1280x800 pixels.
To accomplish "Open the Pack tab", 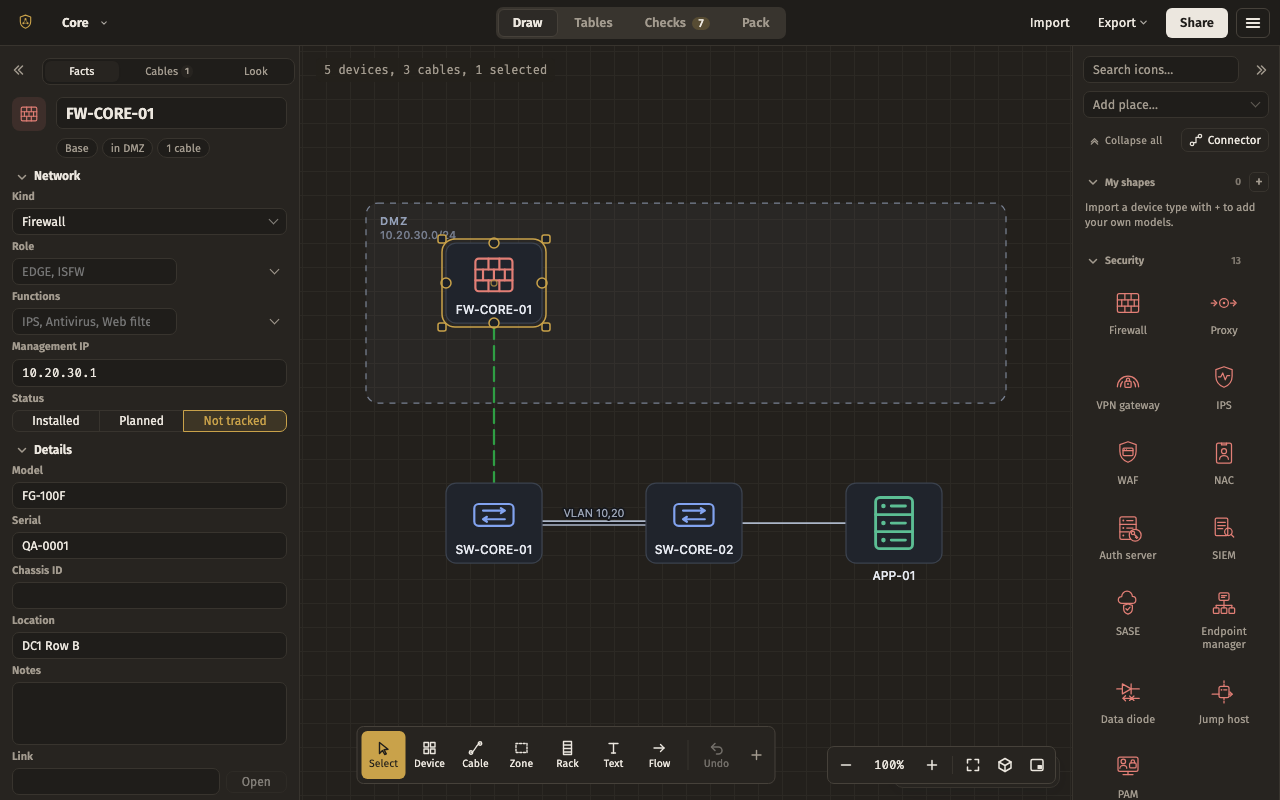I will pos(756,23).
